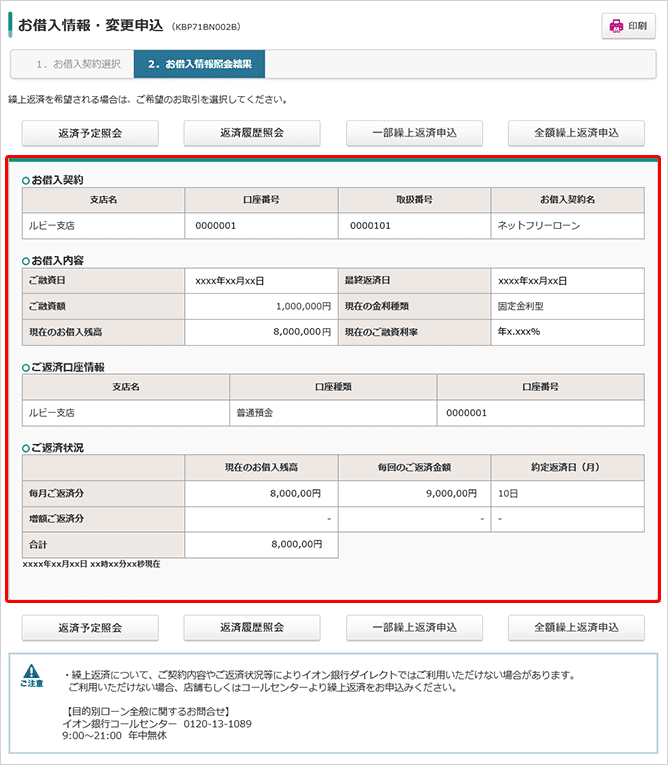
Task: Click the 普通預金 account type cell
Action: [x=333, y=413]
